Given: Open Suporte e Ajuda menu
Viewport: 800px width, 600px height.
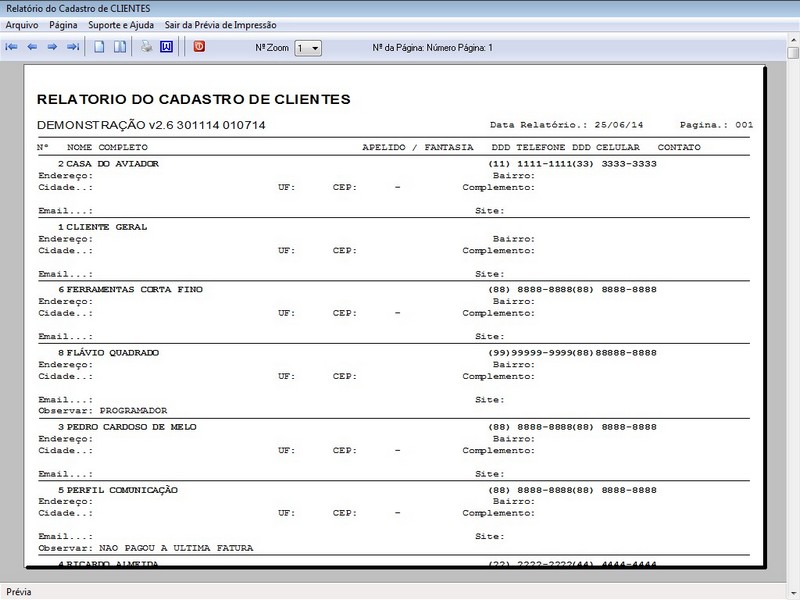Looking at the screenshot, I should [x=122, y=23].
